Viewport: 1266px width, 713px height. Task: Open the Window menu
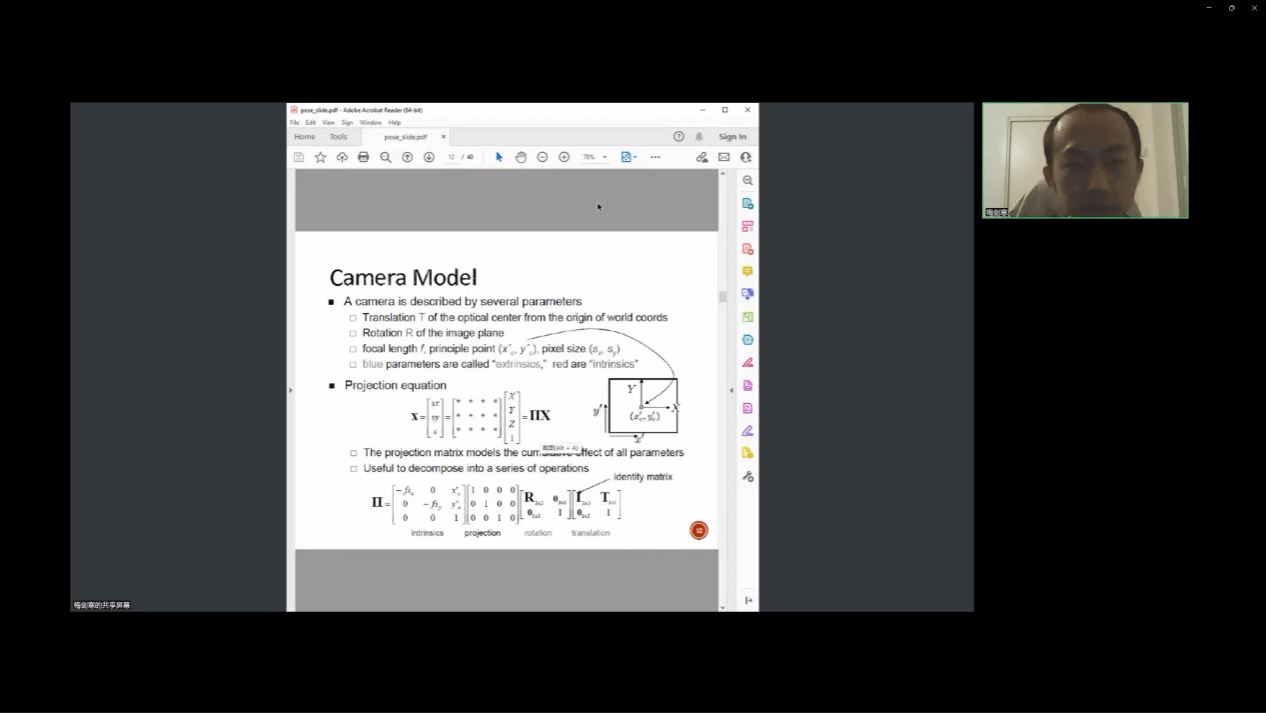coord(370,122)
